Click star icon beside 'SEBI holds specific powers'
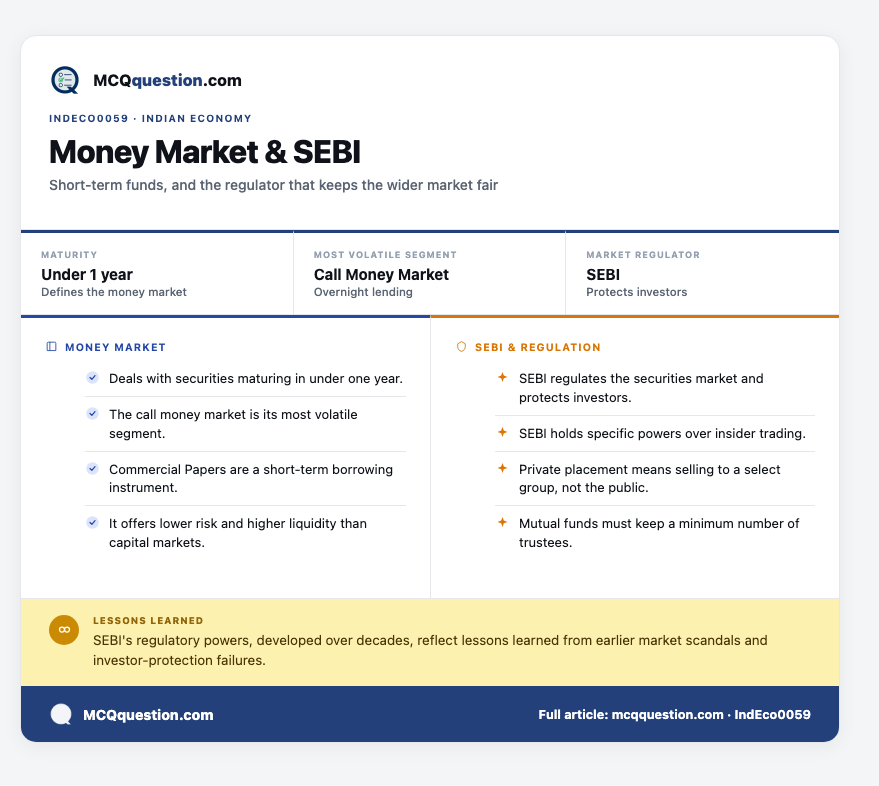Screen dimensions: 879x786 pyautogui.click(x=502, y=432)
